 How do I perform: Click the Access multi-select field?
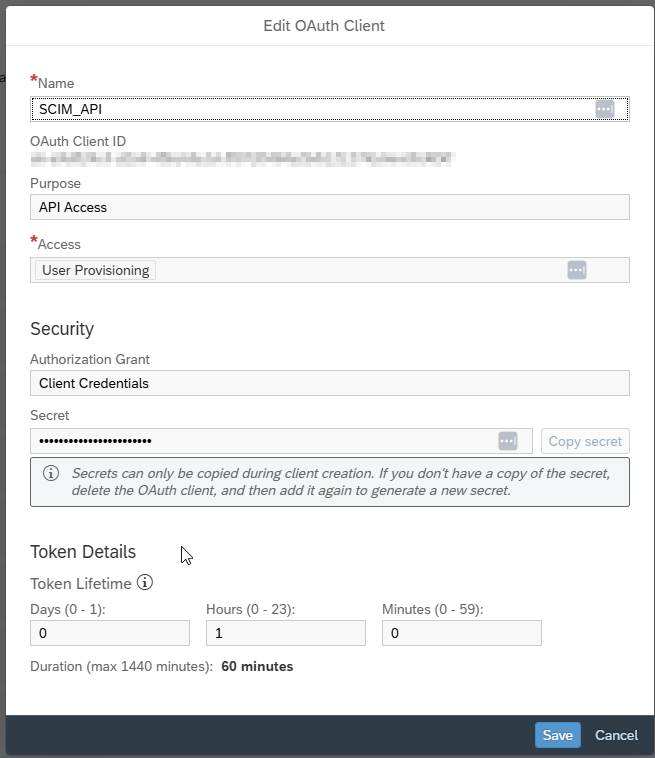point(360,270)
